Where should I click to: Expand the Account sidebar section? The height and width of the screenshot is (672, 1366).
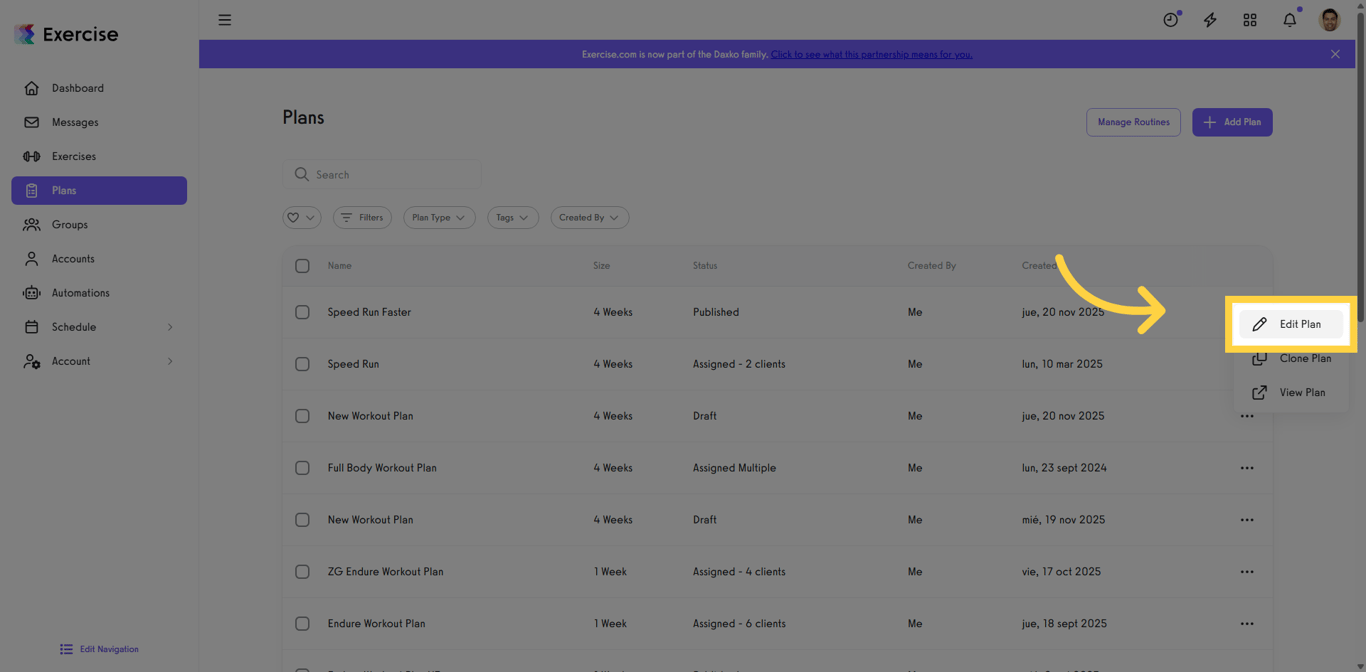tap(99, 361)
